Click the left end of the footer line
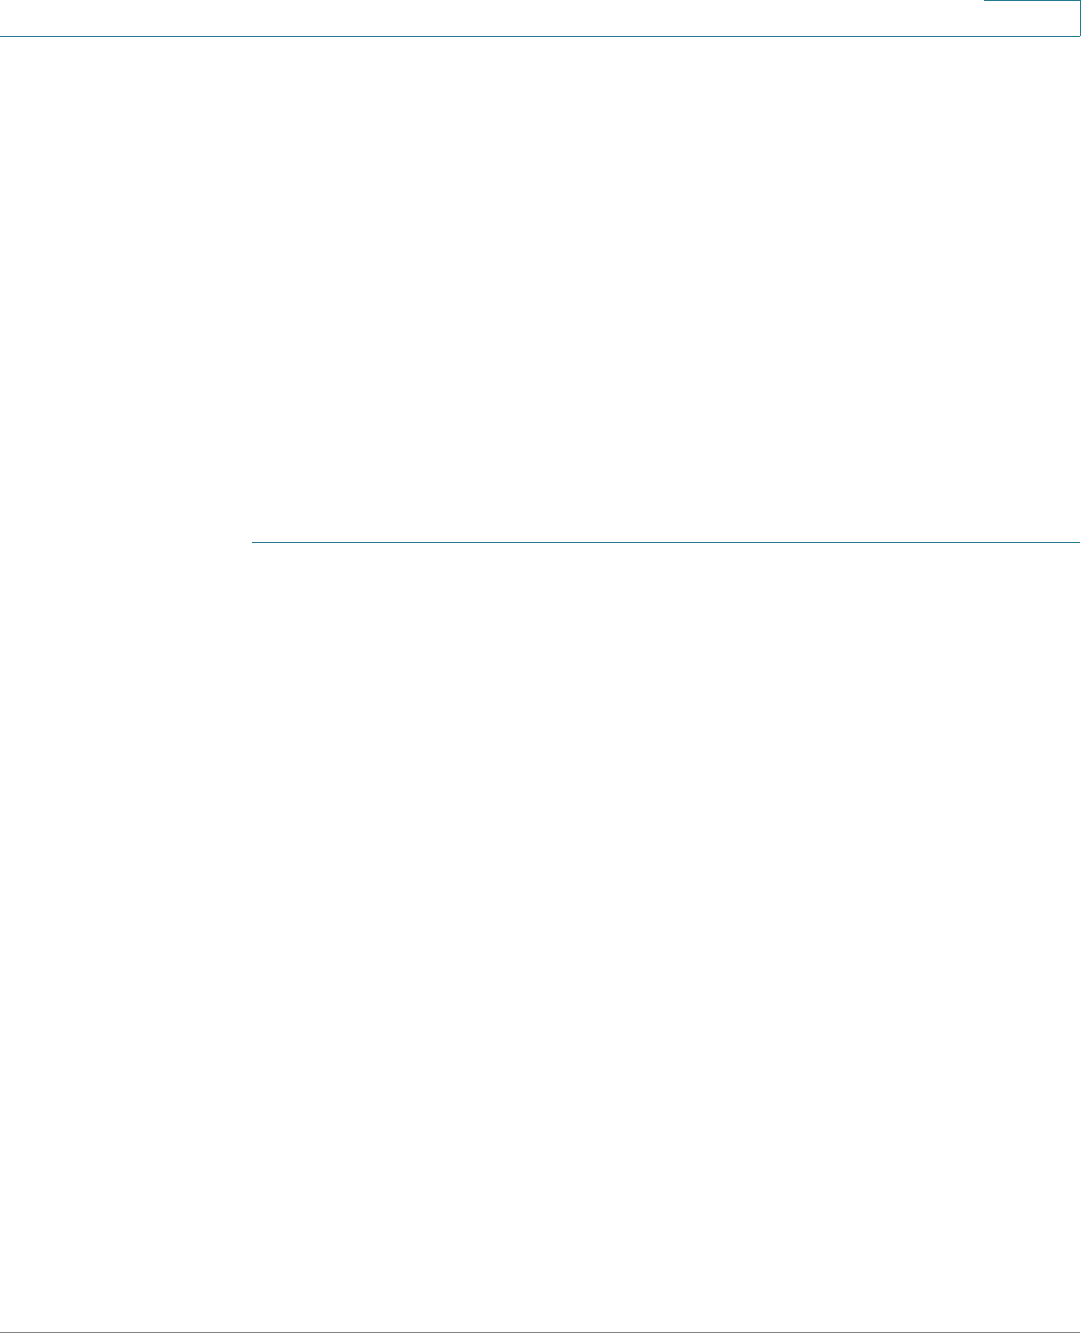Image resolution: width=1081 pixels, height=1333 pixels. [x=3, y=1331]
